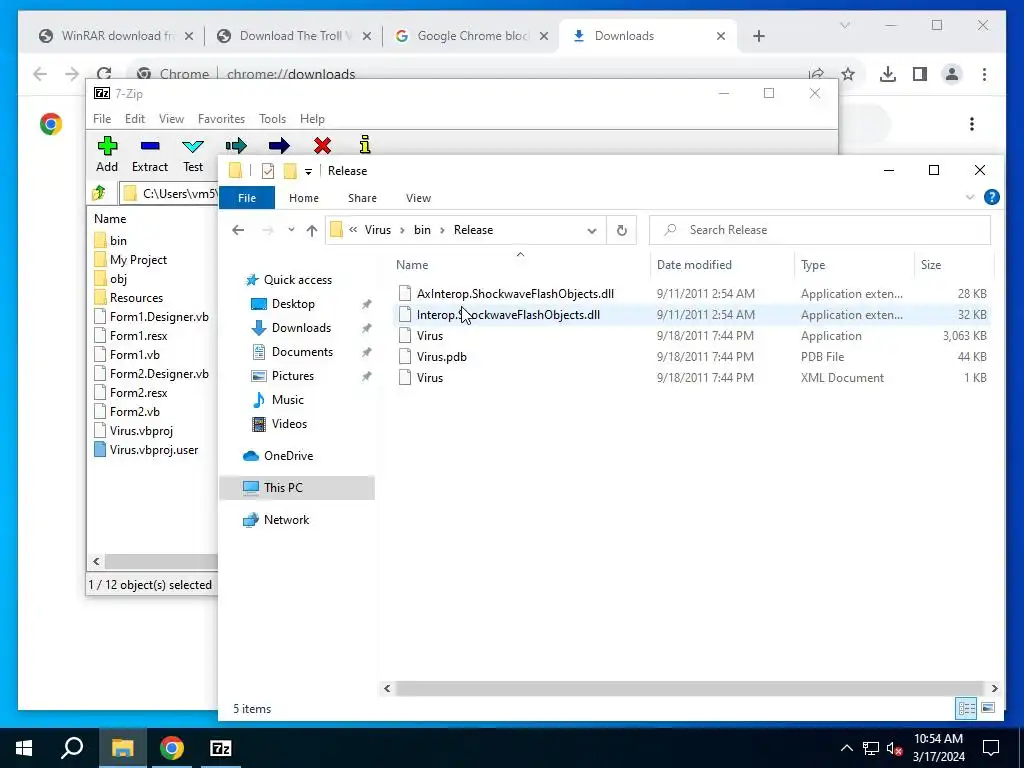Click the bin breadcrumb in address bar
This screenshot has width=1024, height=768.
point(423,230)
